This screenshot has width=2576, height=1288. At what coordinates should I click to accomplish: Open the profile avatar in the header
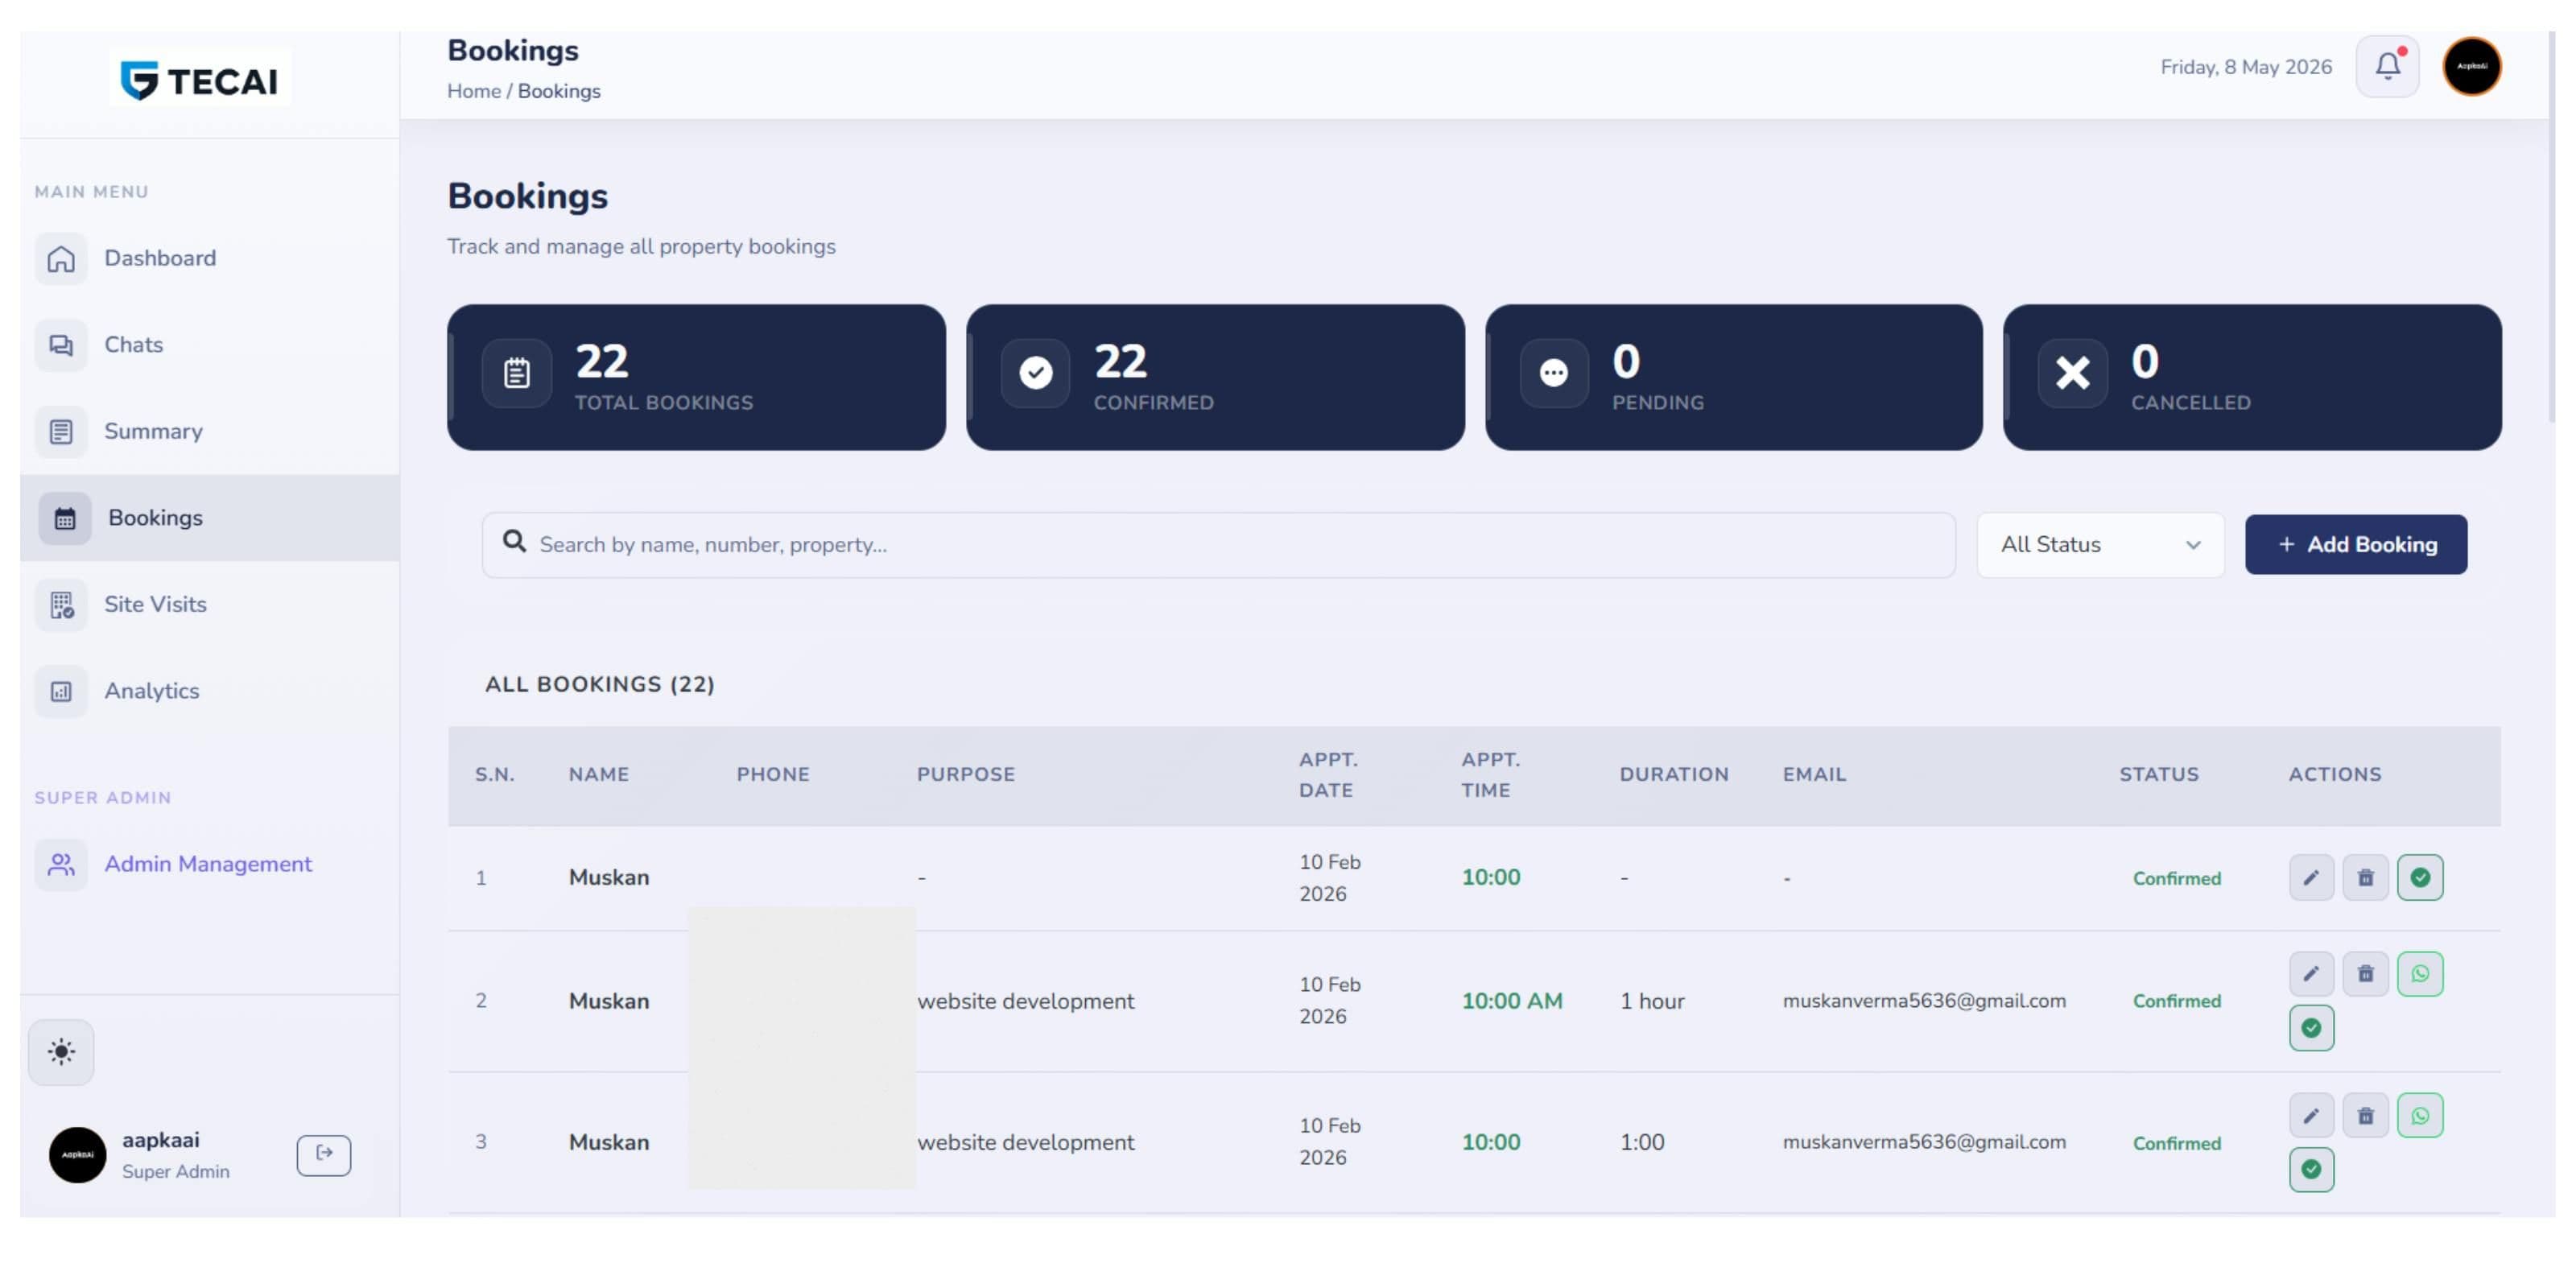click(x=2472, y=66)
